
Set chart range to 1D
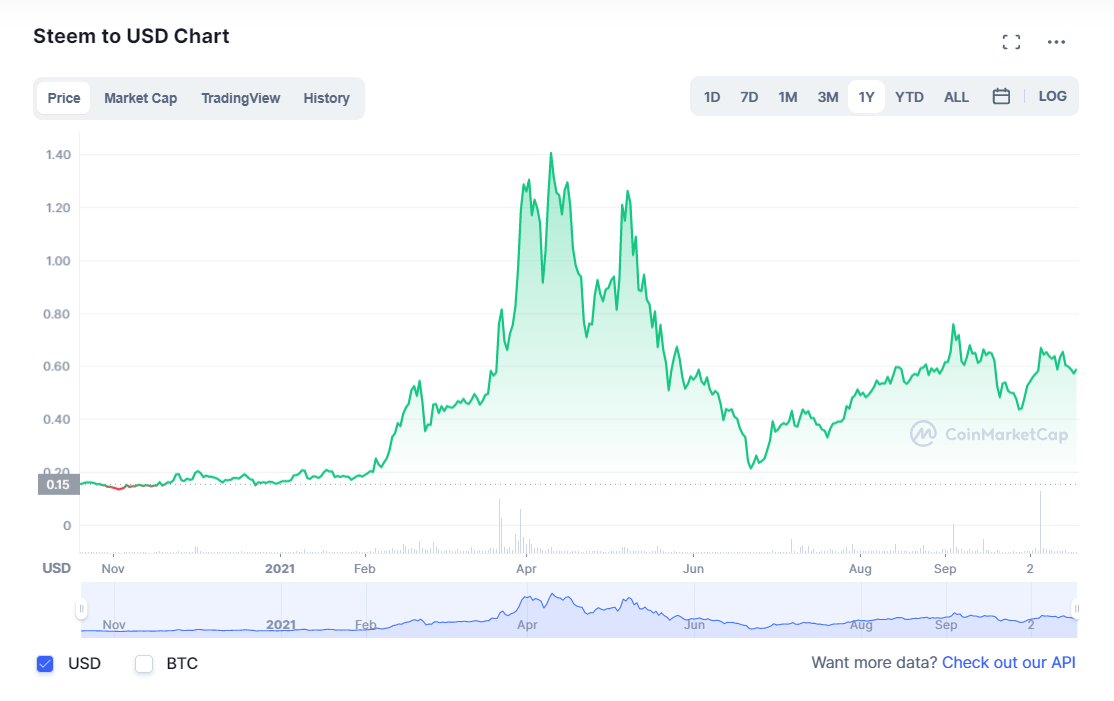tap(712, 97)
